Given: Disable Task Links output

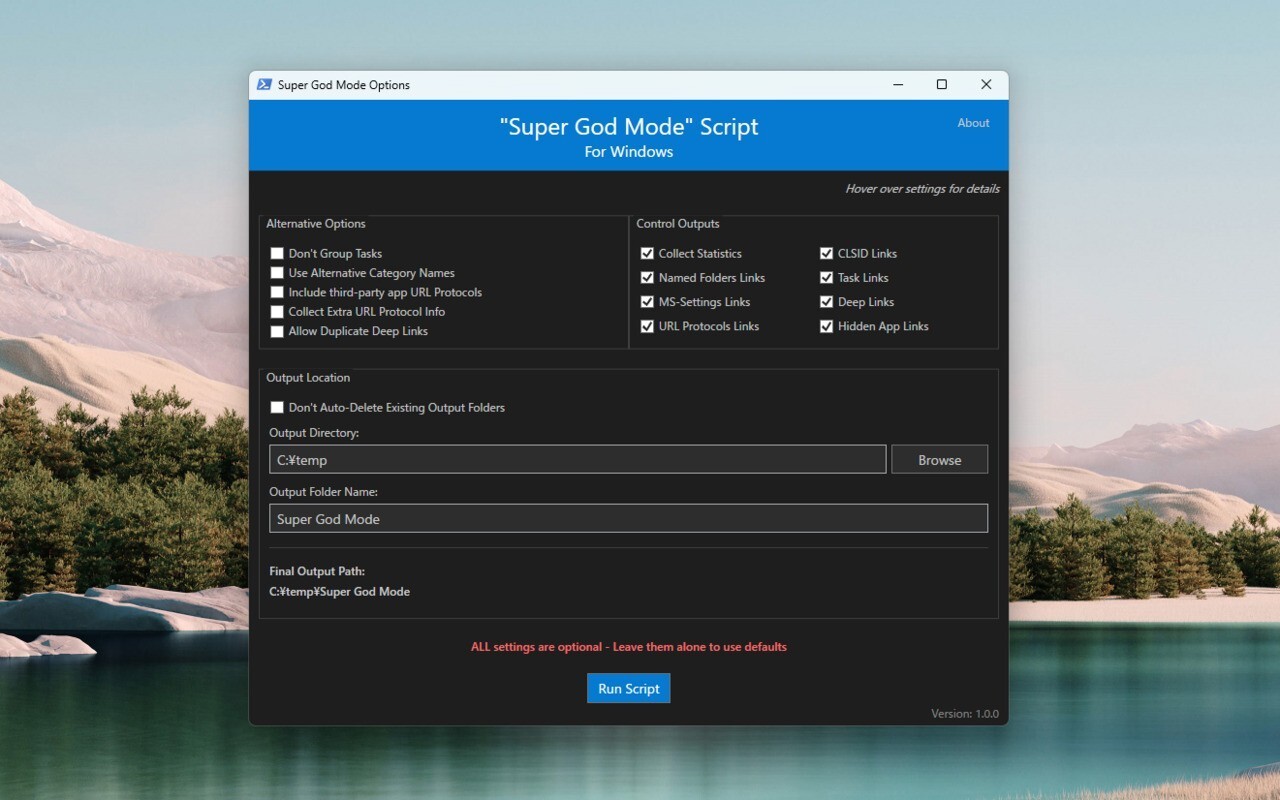Looking at the screenshot, I should [827, 278].
